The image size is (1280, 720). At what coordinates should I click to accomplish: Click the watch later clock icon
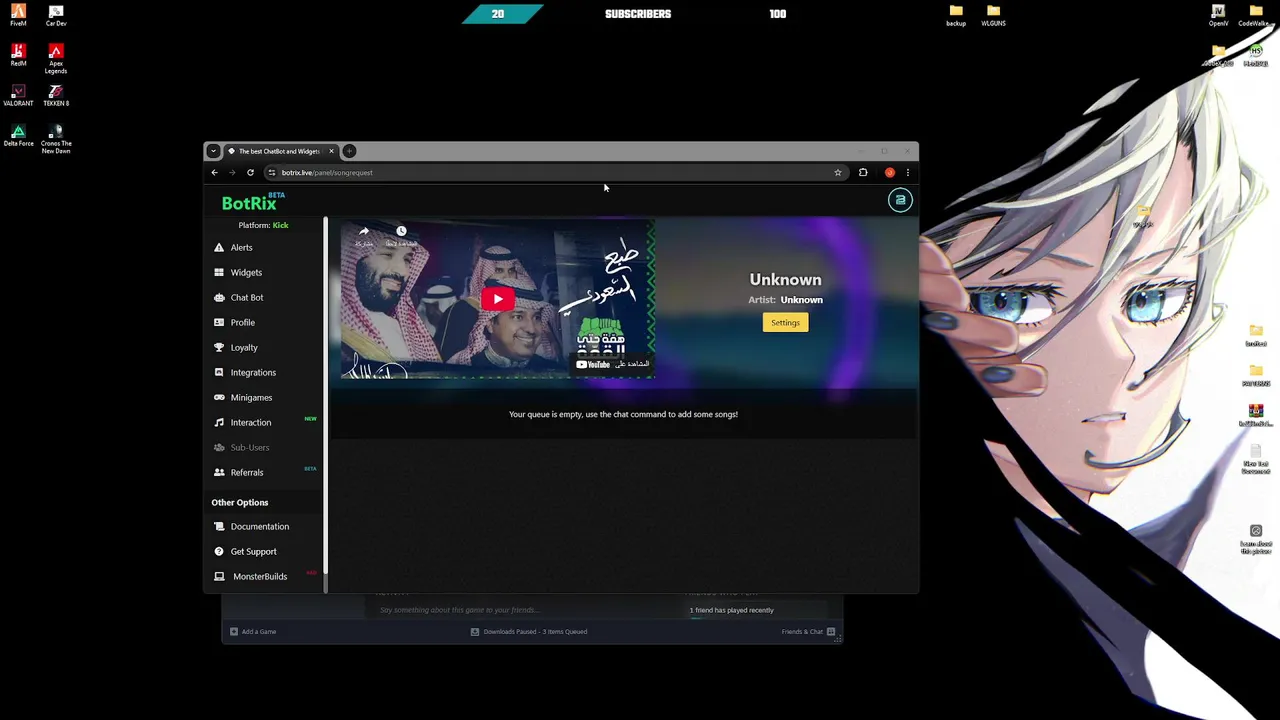(x=401, y=232)
